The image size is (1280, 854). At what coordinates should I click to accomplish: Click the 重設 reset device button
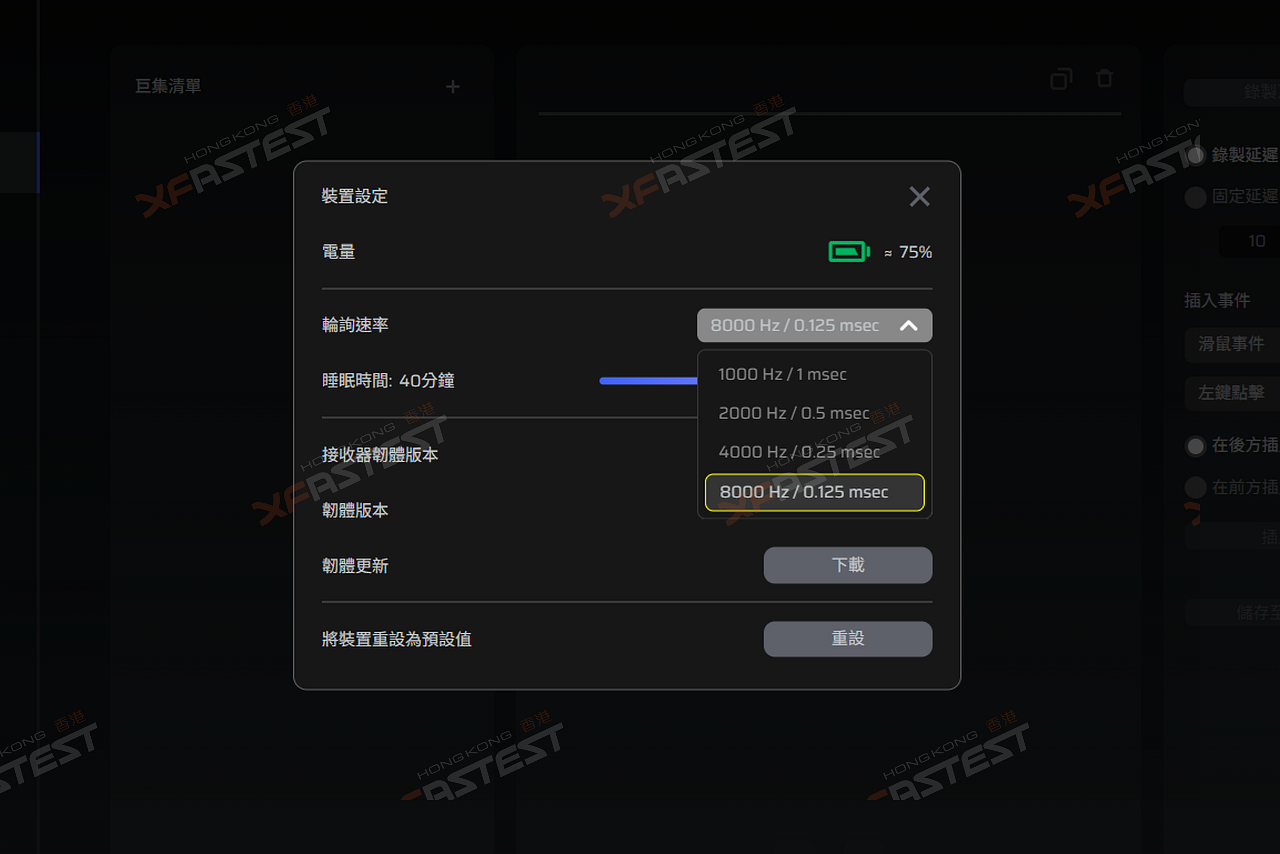[x=848, y=639]
